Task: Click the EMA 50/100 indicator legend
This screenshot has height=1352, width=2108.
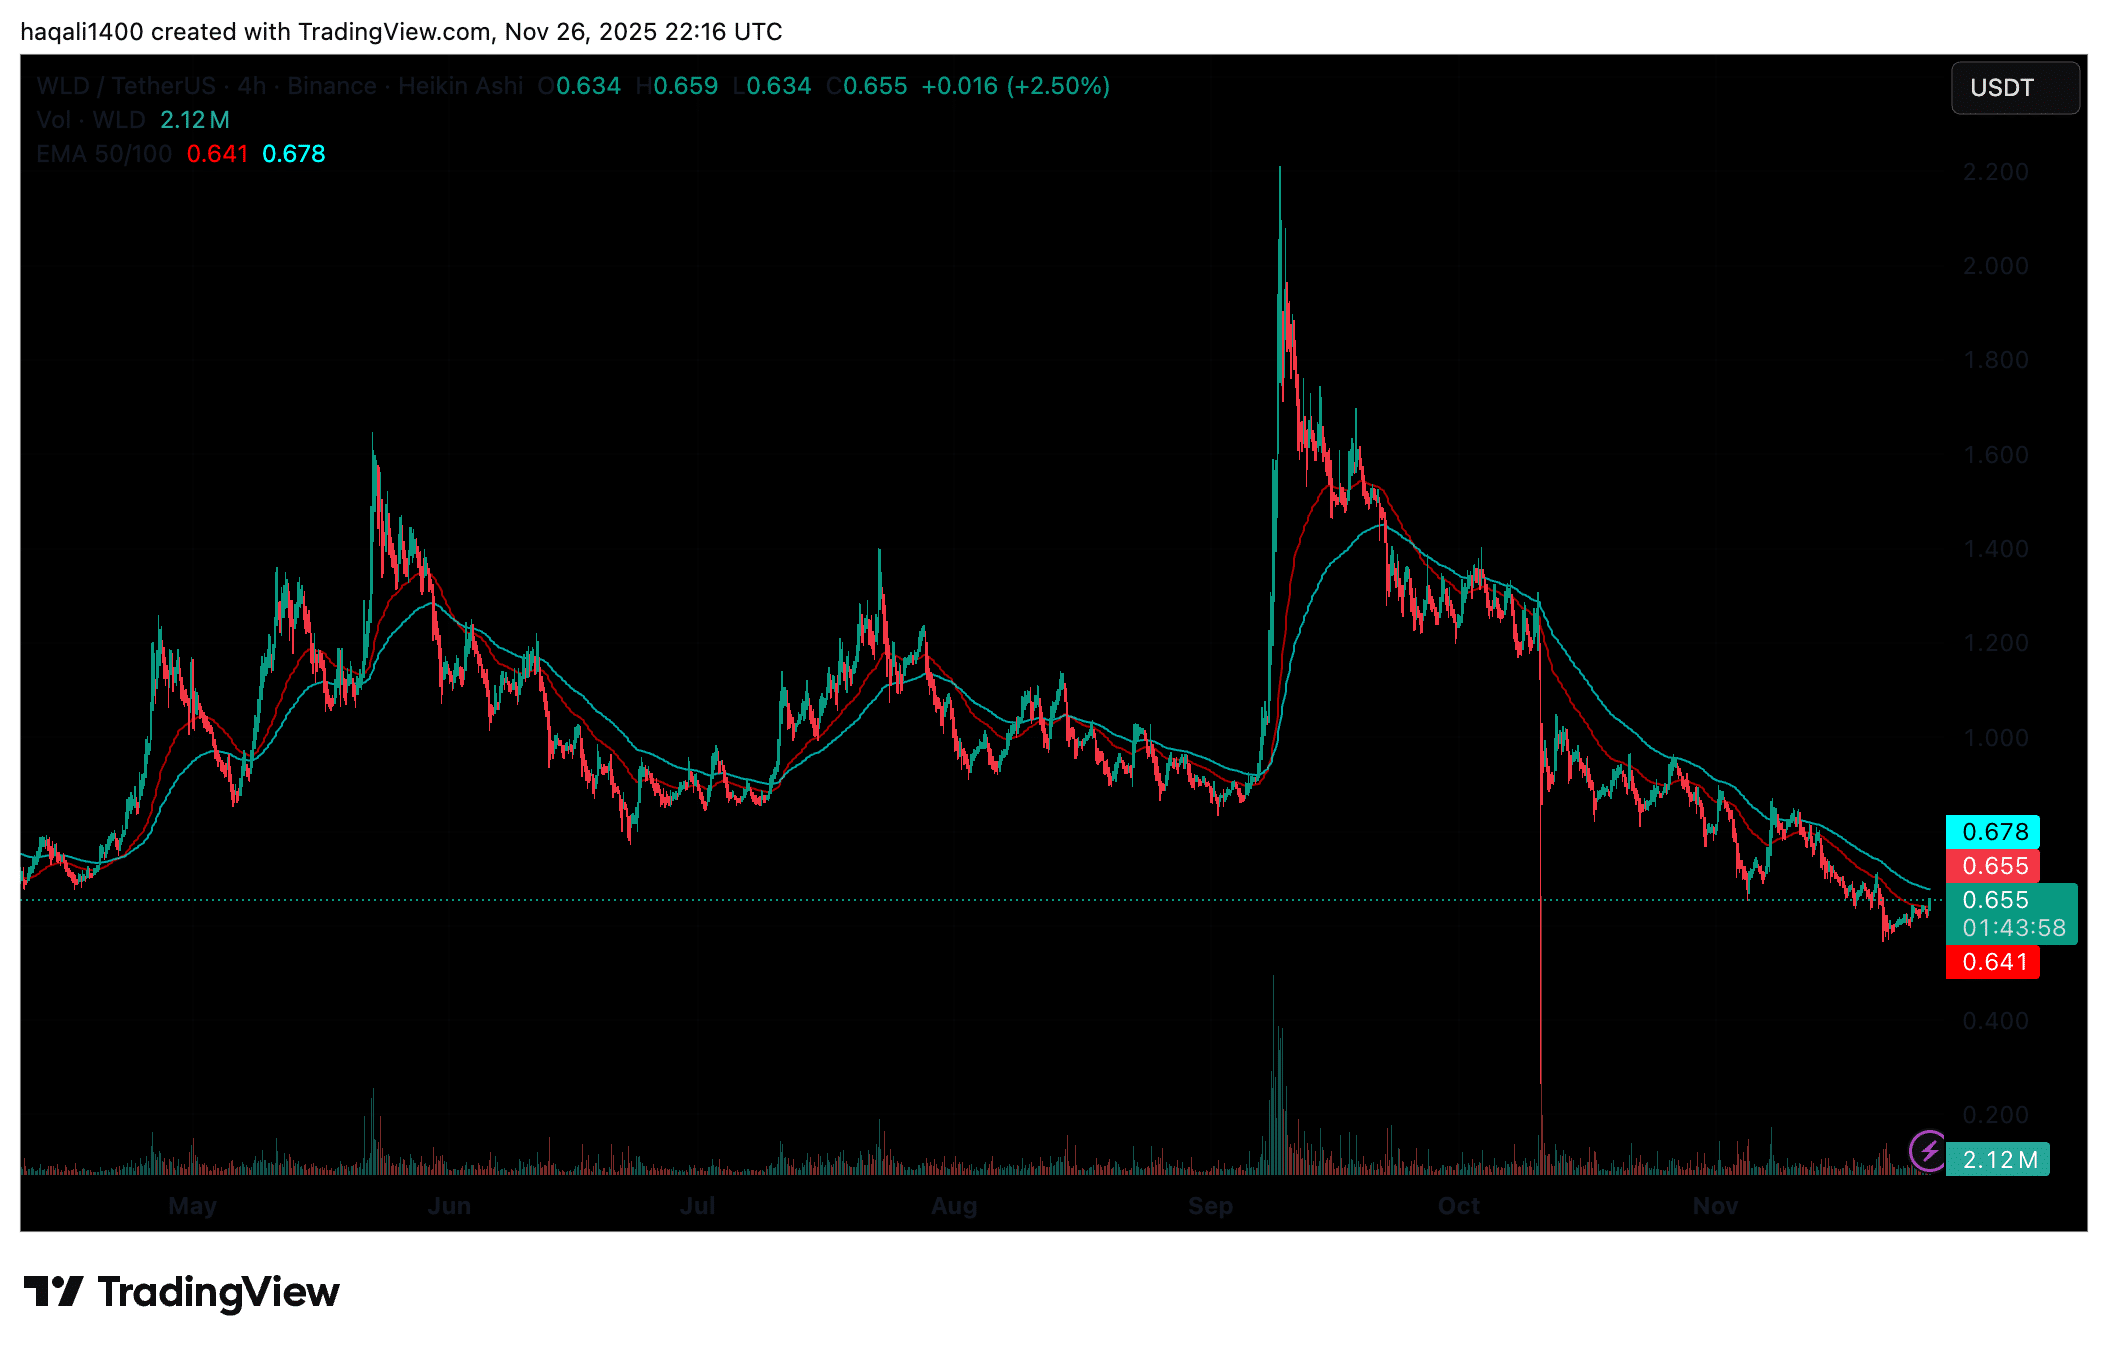Action: [x=103, y=153]
